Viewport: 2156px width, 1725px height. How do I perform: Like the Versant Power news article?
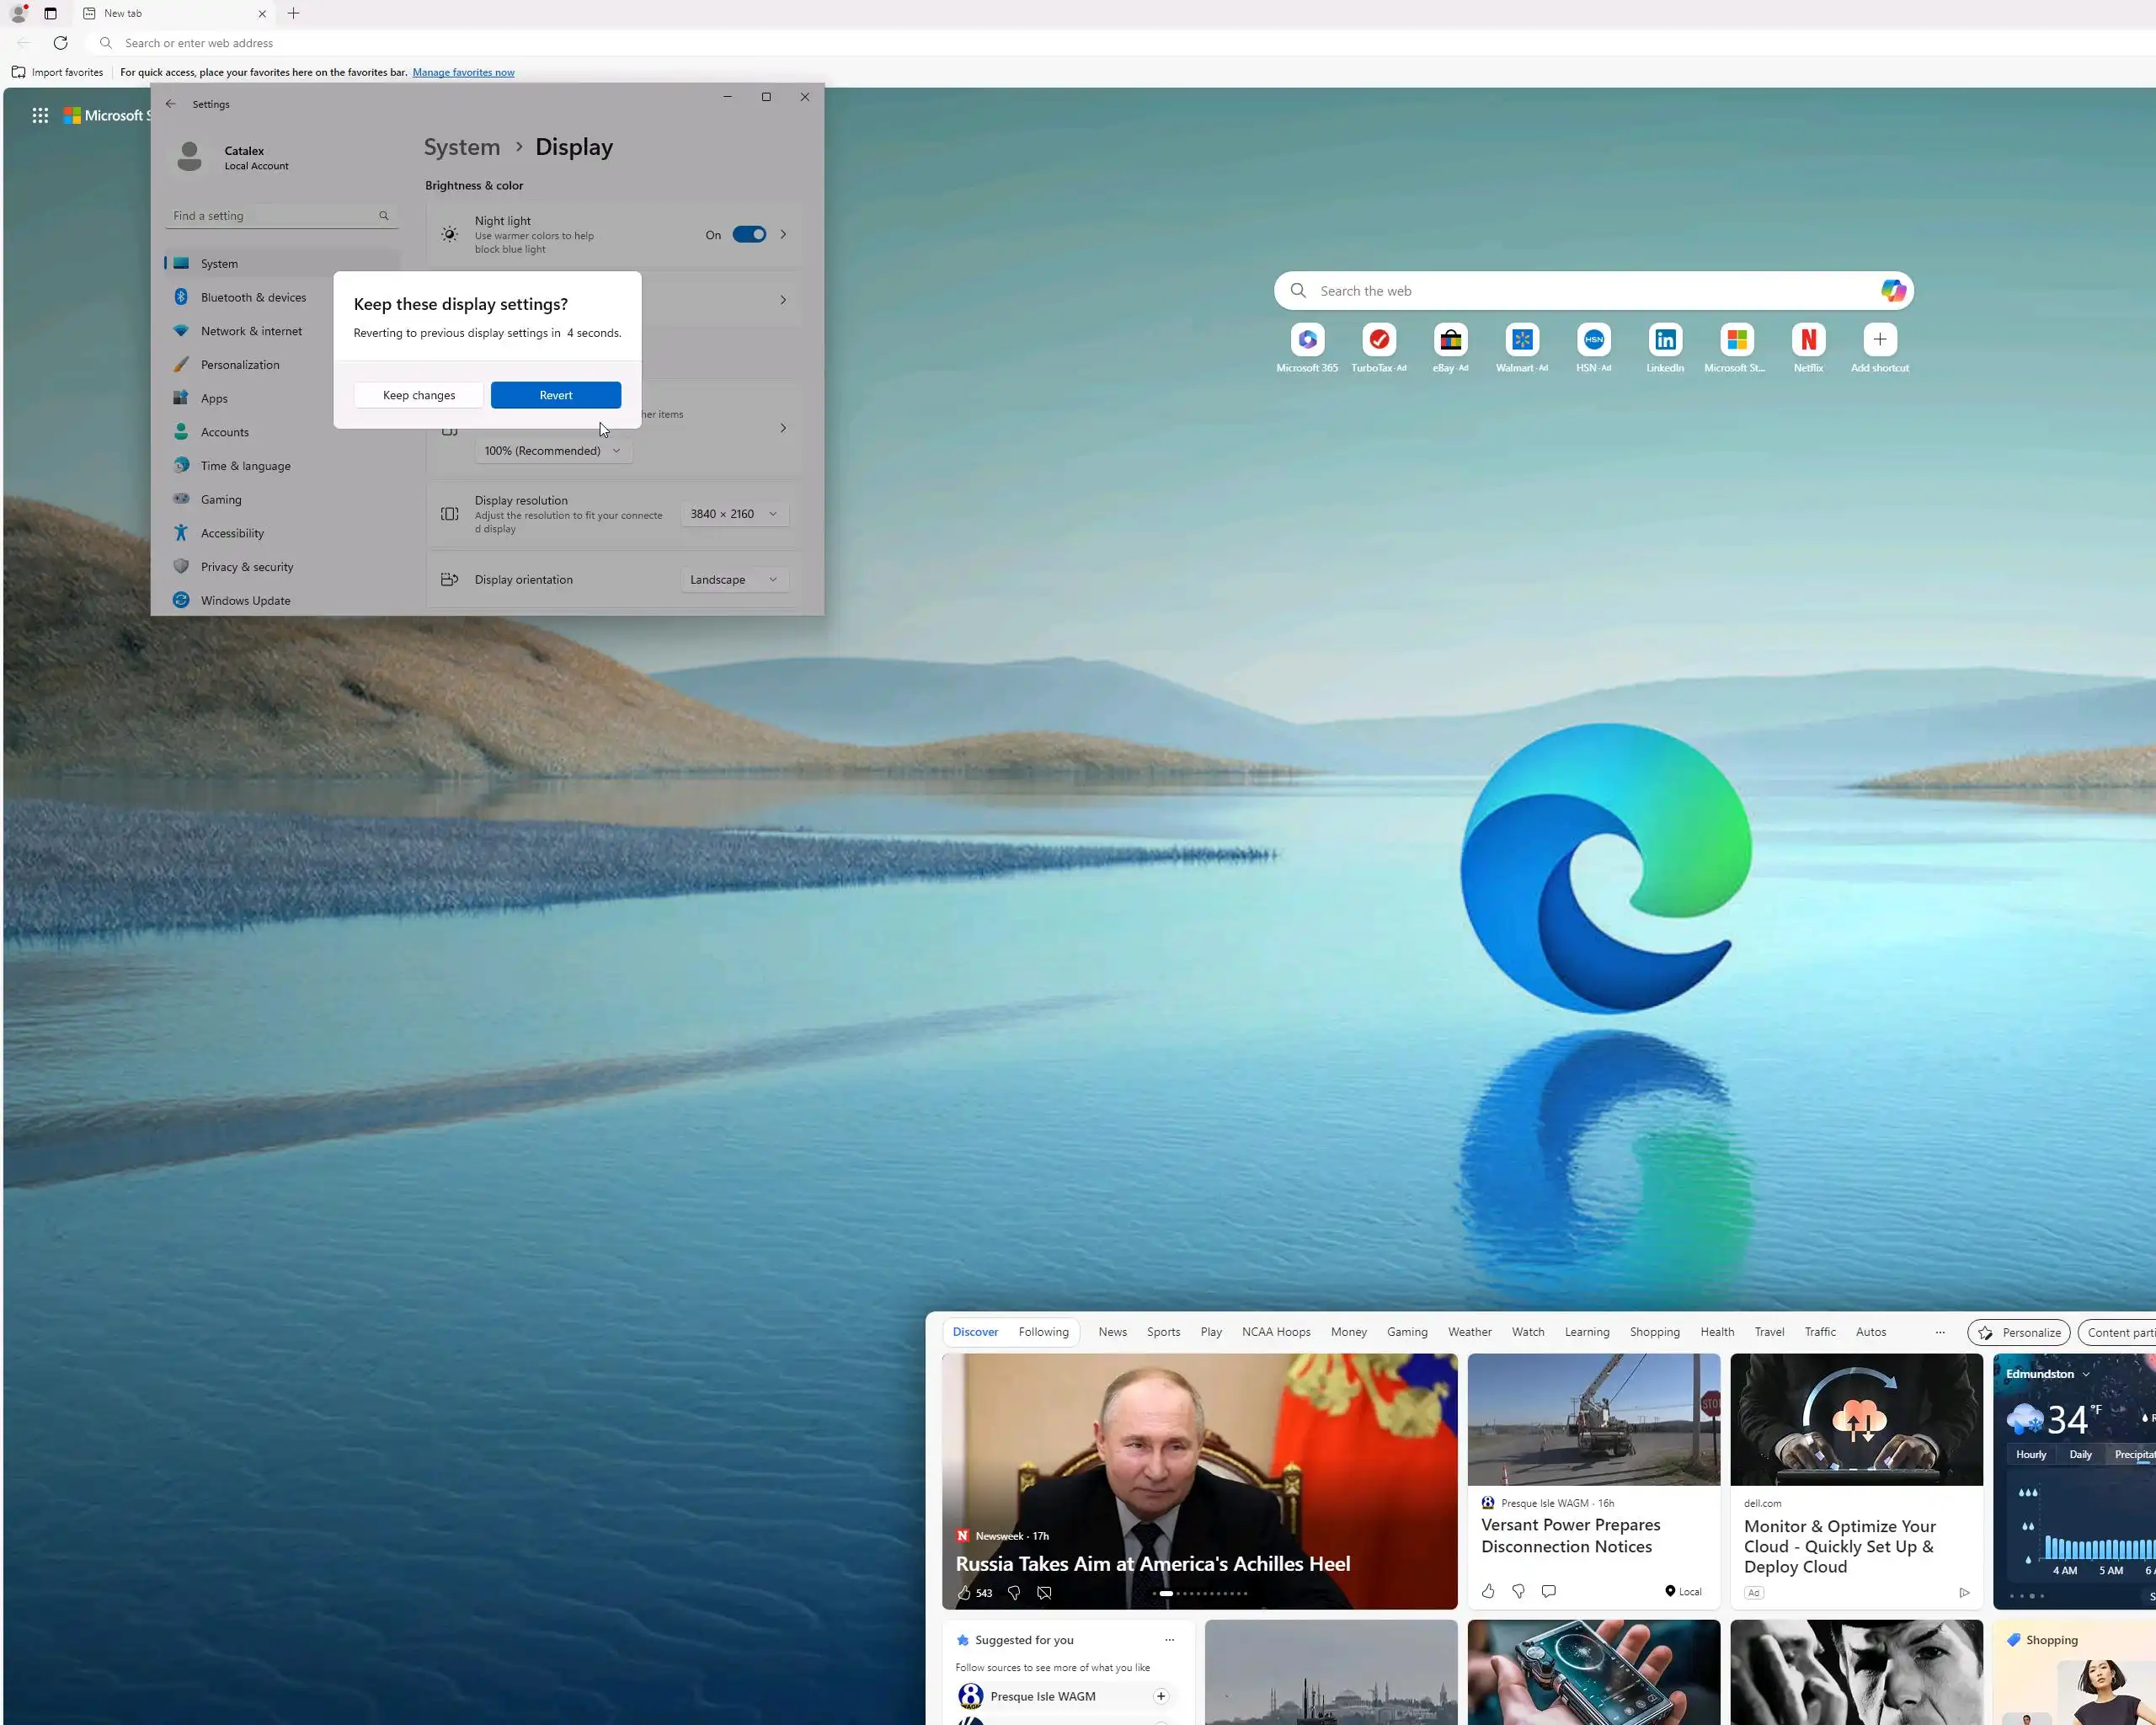click(1487, 1591)
